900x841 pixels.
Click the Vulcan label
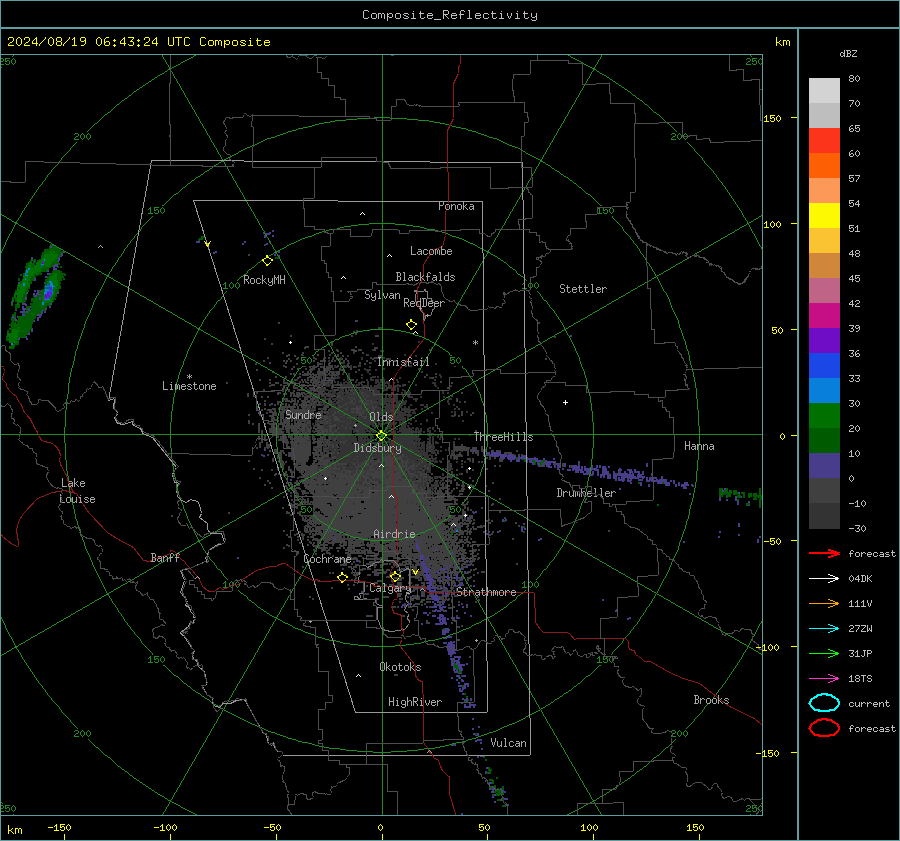coord(508,743)
